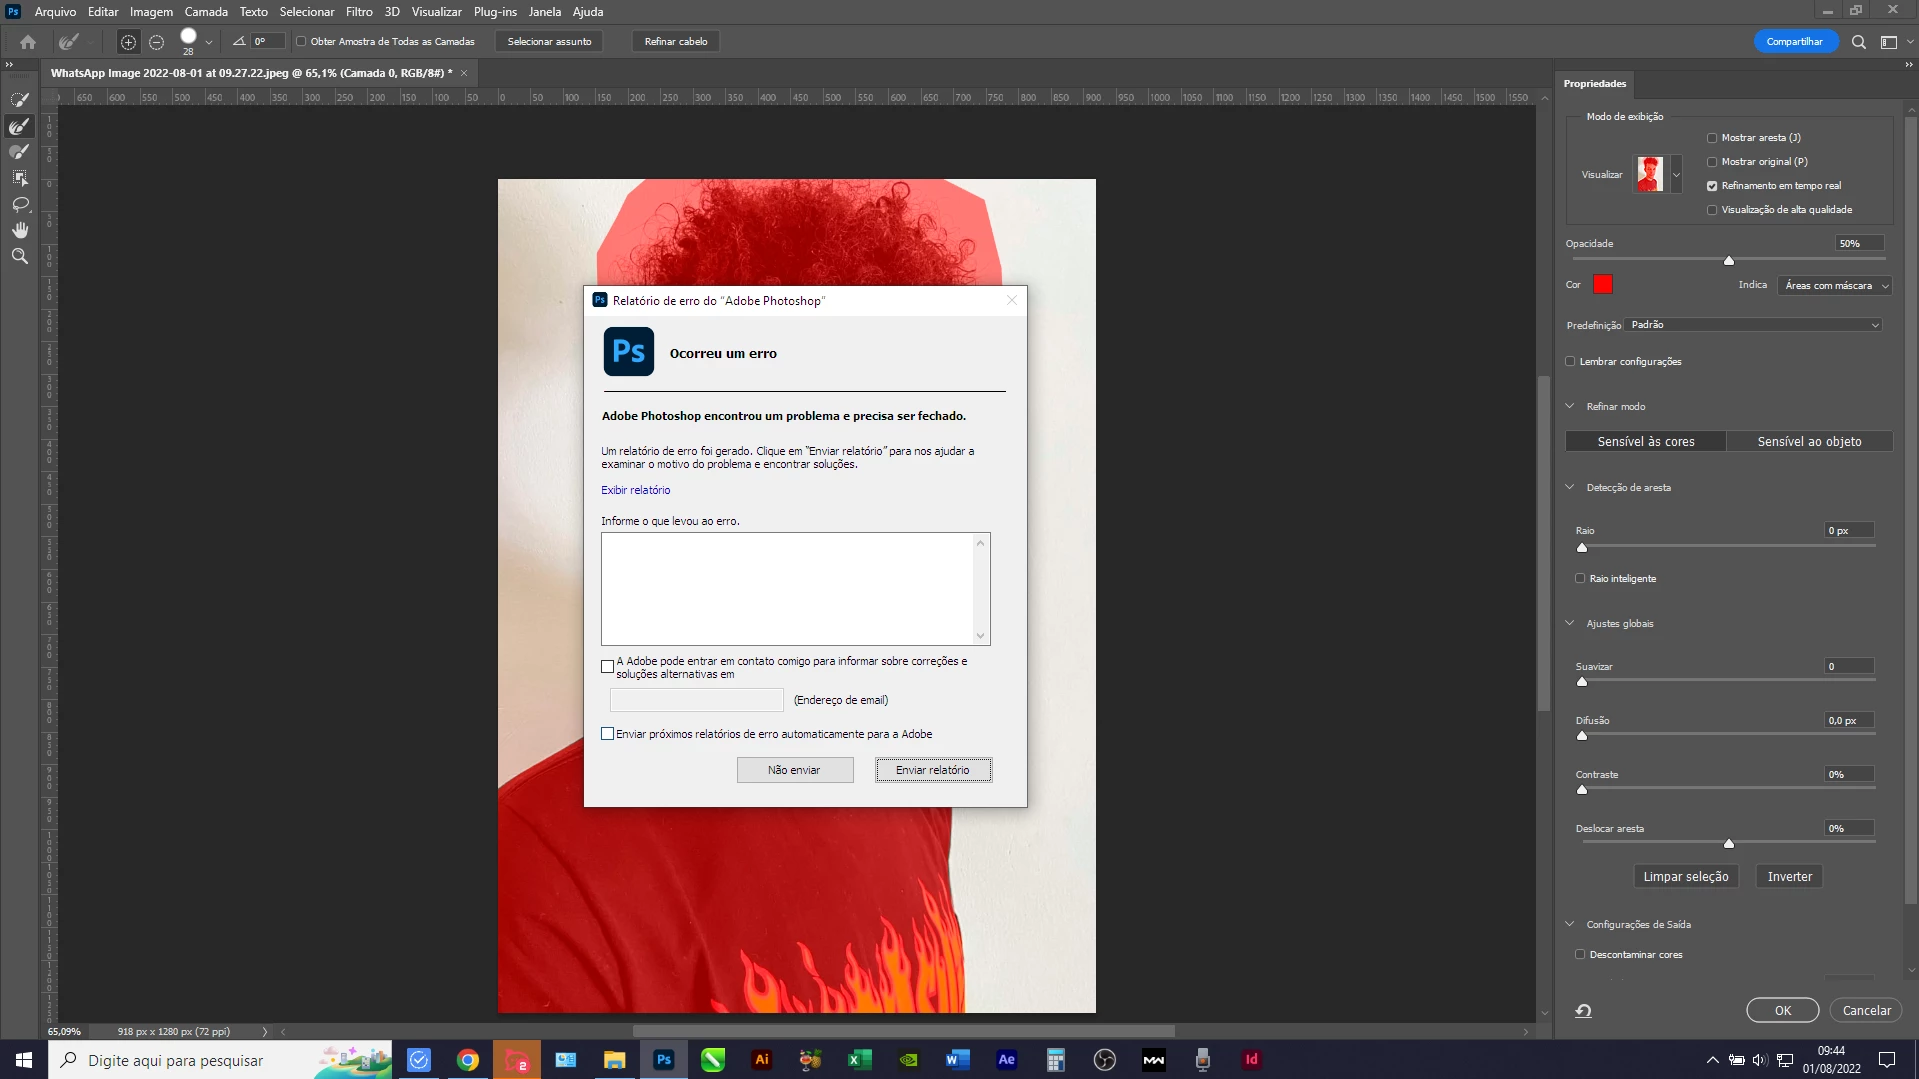Open the Filtro menu
This screenshot has height=1079, width=1919.
pyautogui.click(x=359, y=12)
